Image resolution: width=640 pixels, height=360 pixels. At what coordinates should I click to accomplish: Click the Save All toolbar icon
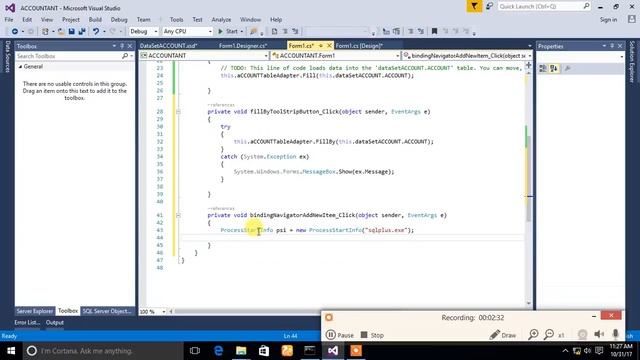82,31
